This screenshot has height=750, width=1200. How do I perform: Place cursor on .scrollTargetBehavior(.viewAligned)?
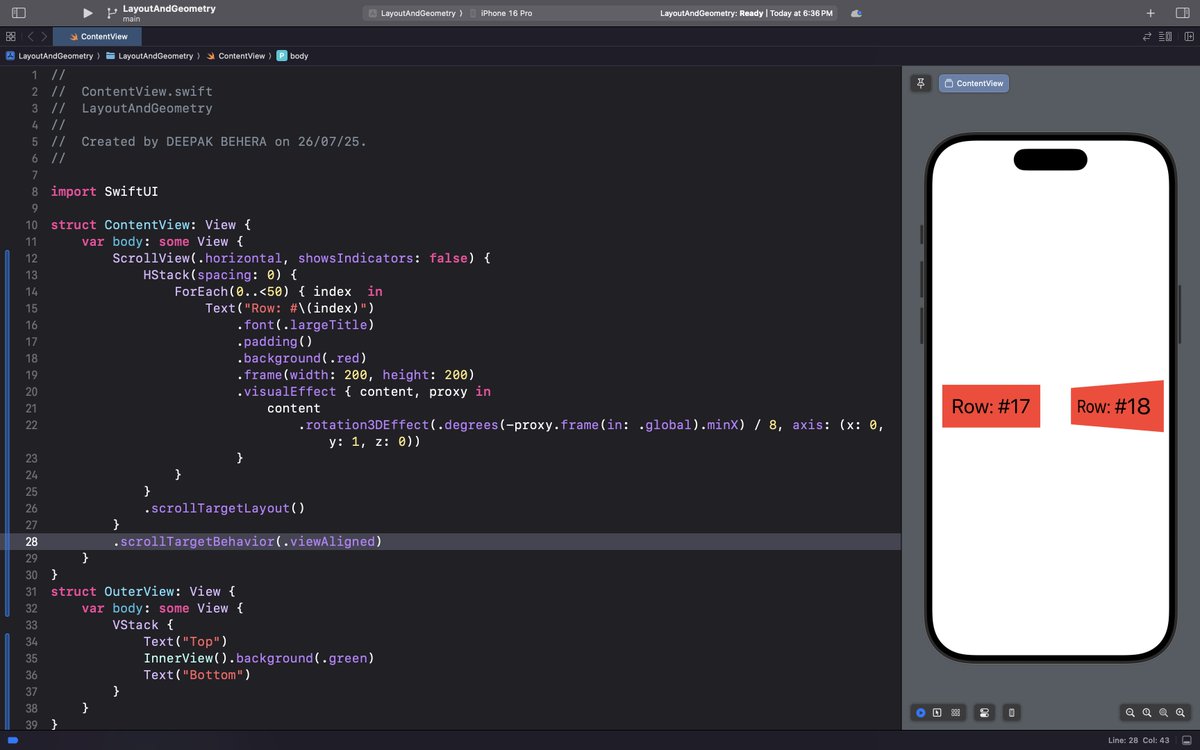click(x=247, y=541)
